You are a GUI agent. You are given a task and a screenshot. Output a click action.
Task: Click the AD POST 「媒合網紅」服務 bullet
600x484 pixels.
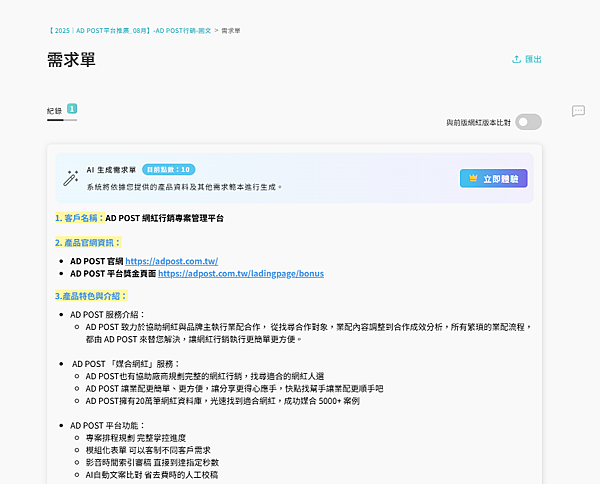126,364
